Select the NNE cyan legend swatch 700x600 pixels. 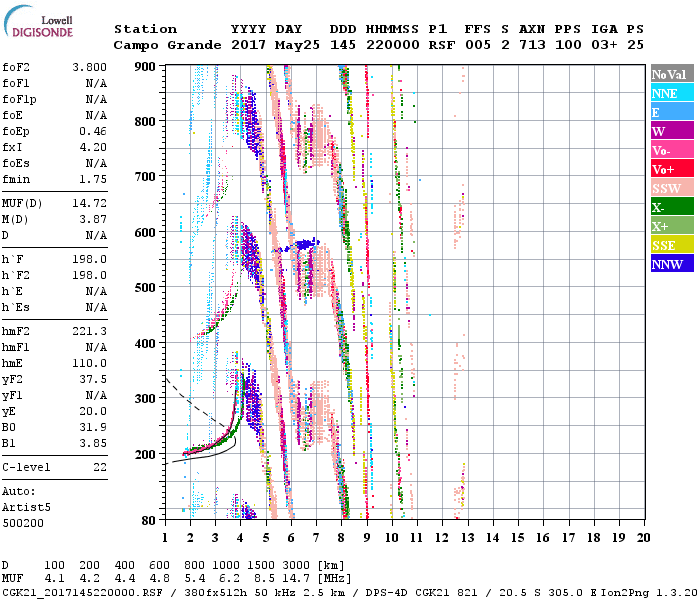point(672,93)
